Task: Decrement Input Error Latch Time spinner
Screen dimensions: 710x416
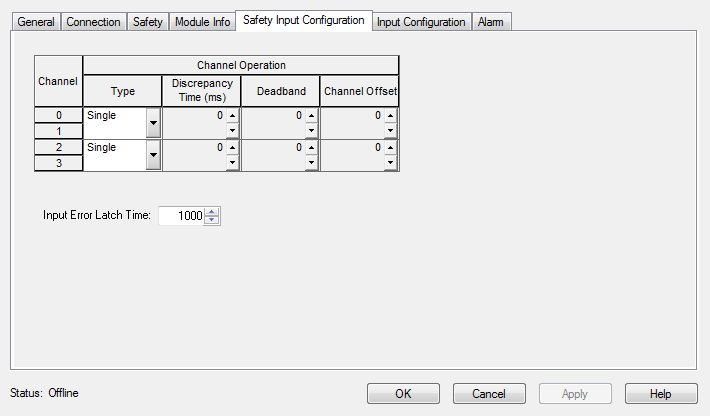Action: tap(211, 220)
